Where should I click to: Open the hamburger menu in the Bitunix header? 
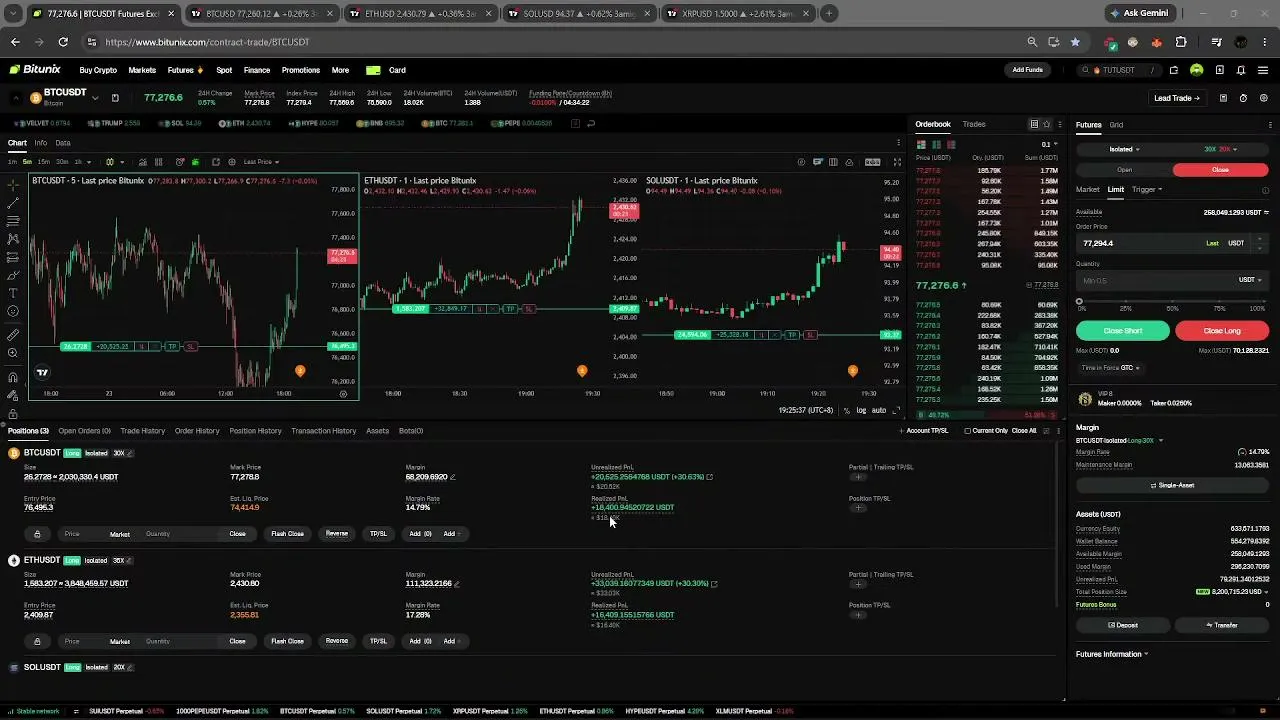(1263, 70)
